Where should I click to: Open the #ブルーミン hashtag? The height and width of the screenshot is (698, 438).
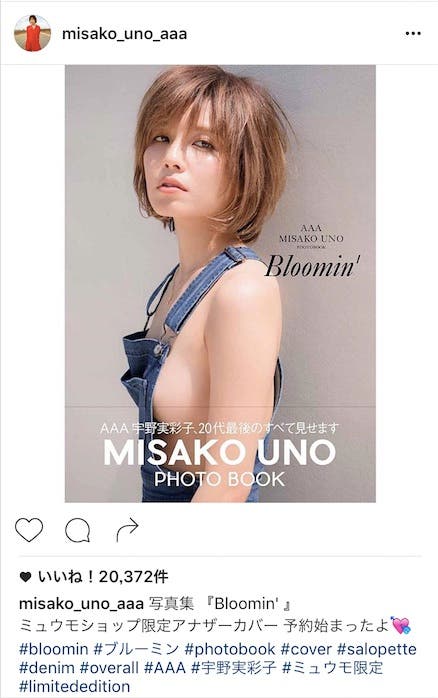[x=136, y=649]
